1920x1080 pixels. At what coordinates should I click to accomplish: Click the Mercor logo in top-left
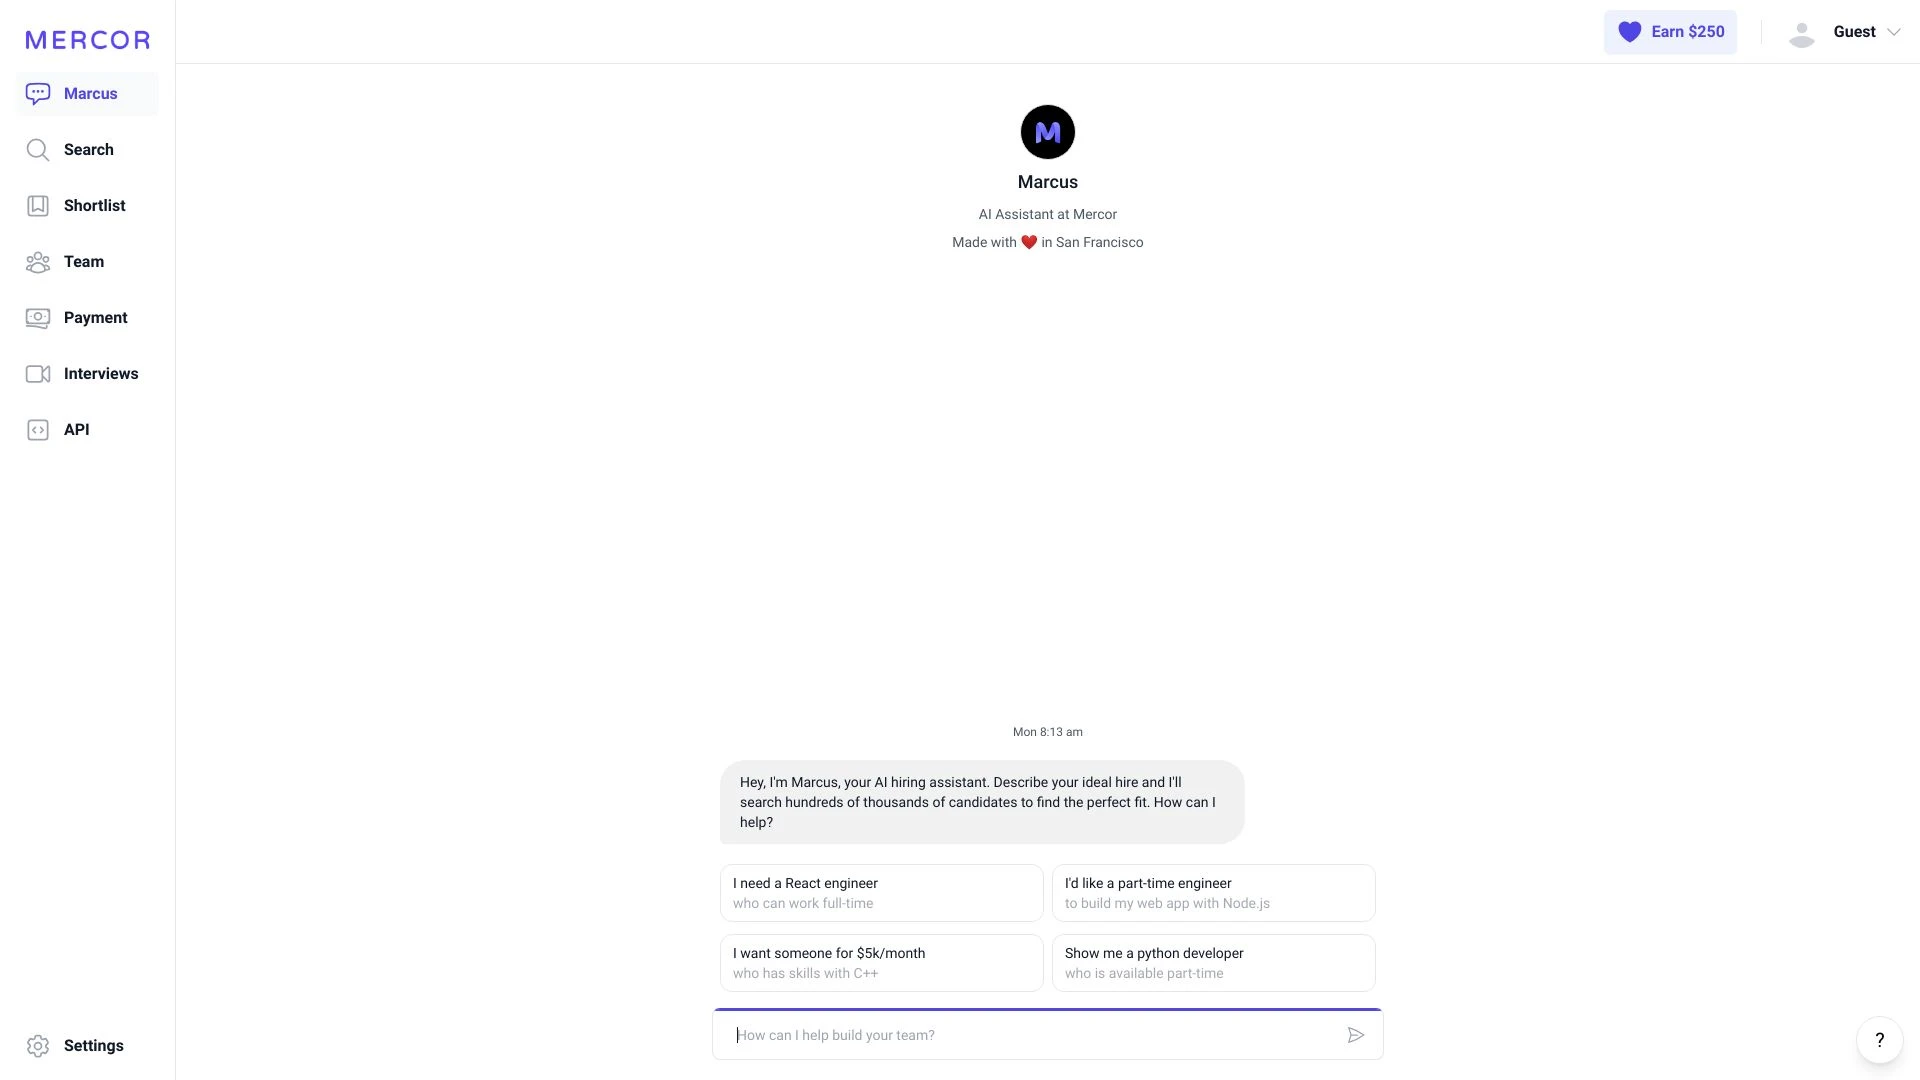coord(87,37)
